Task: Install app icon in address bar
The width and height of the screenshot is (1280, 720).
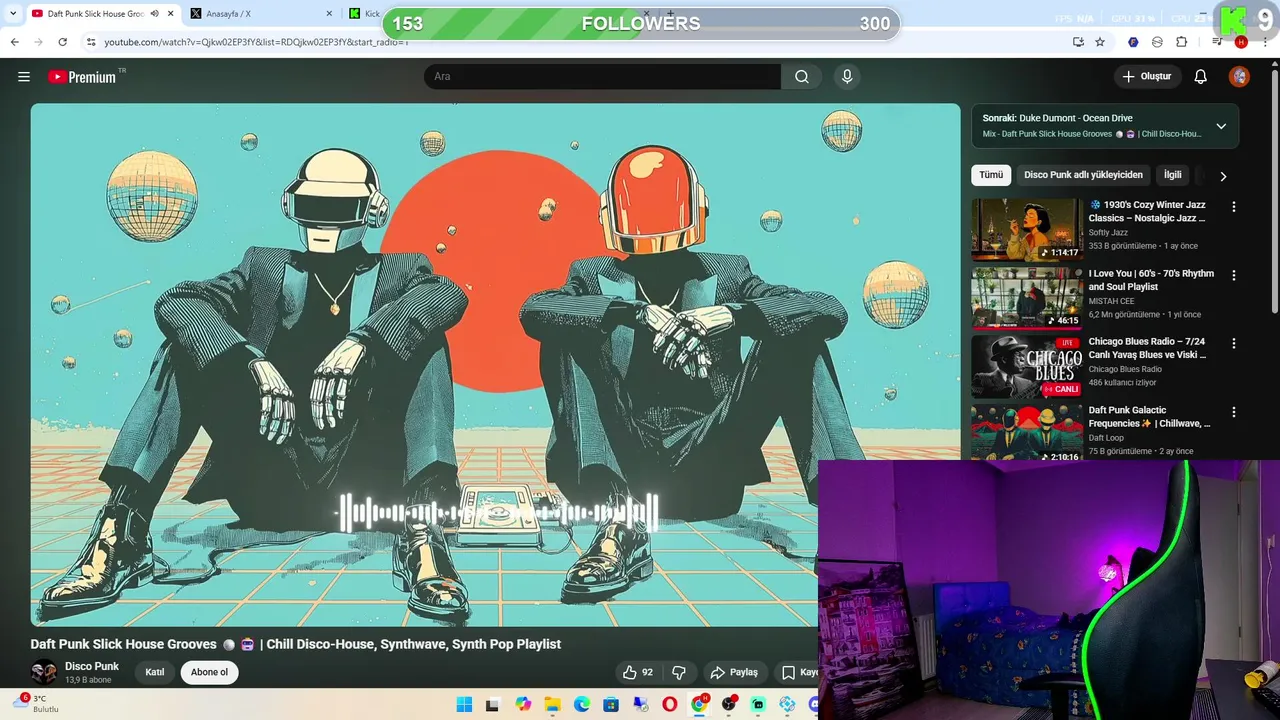Action: pyautogui.click(x=1078, y=42)
